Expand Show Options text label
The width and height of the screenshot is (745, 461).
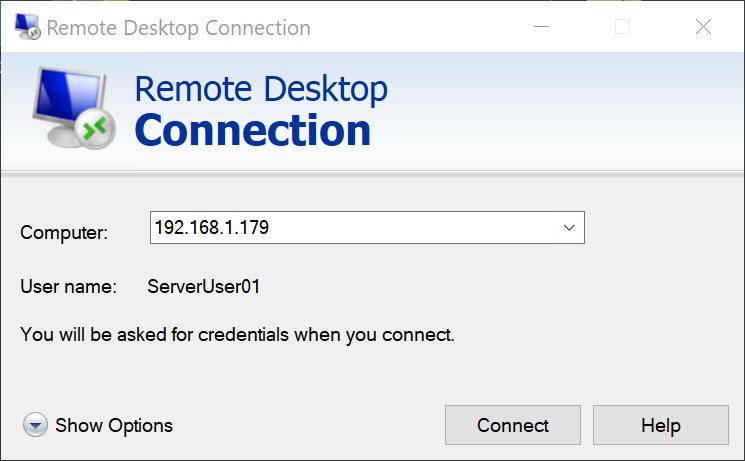tap(114, 426)
